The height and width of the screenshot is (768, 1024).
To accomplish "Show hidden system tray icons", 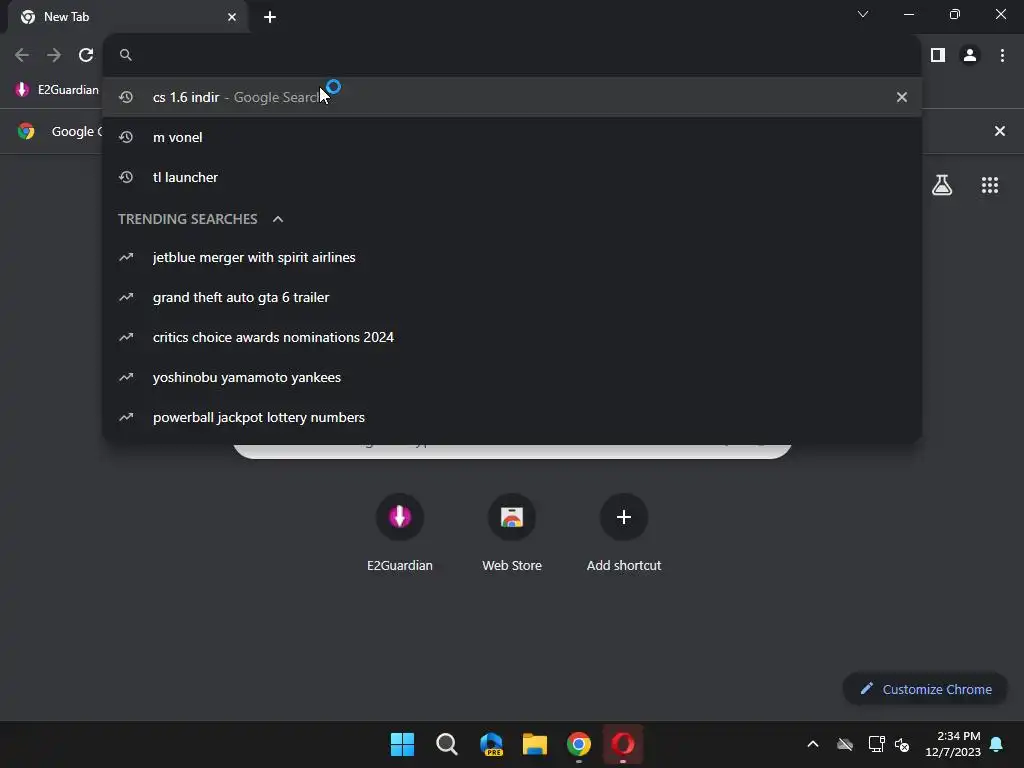I will pyautogui.click(x=813, y=744).
